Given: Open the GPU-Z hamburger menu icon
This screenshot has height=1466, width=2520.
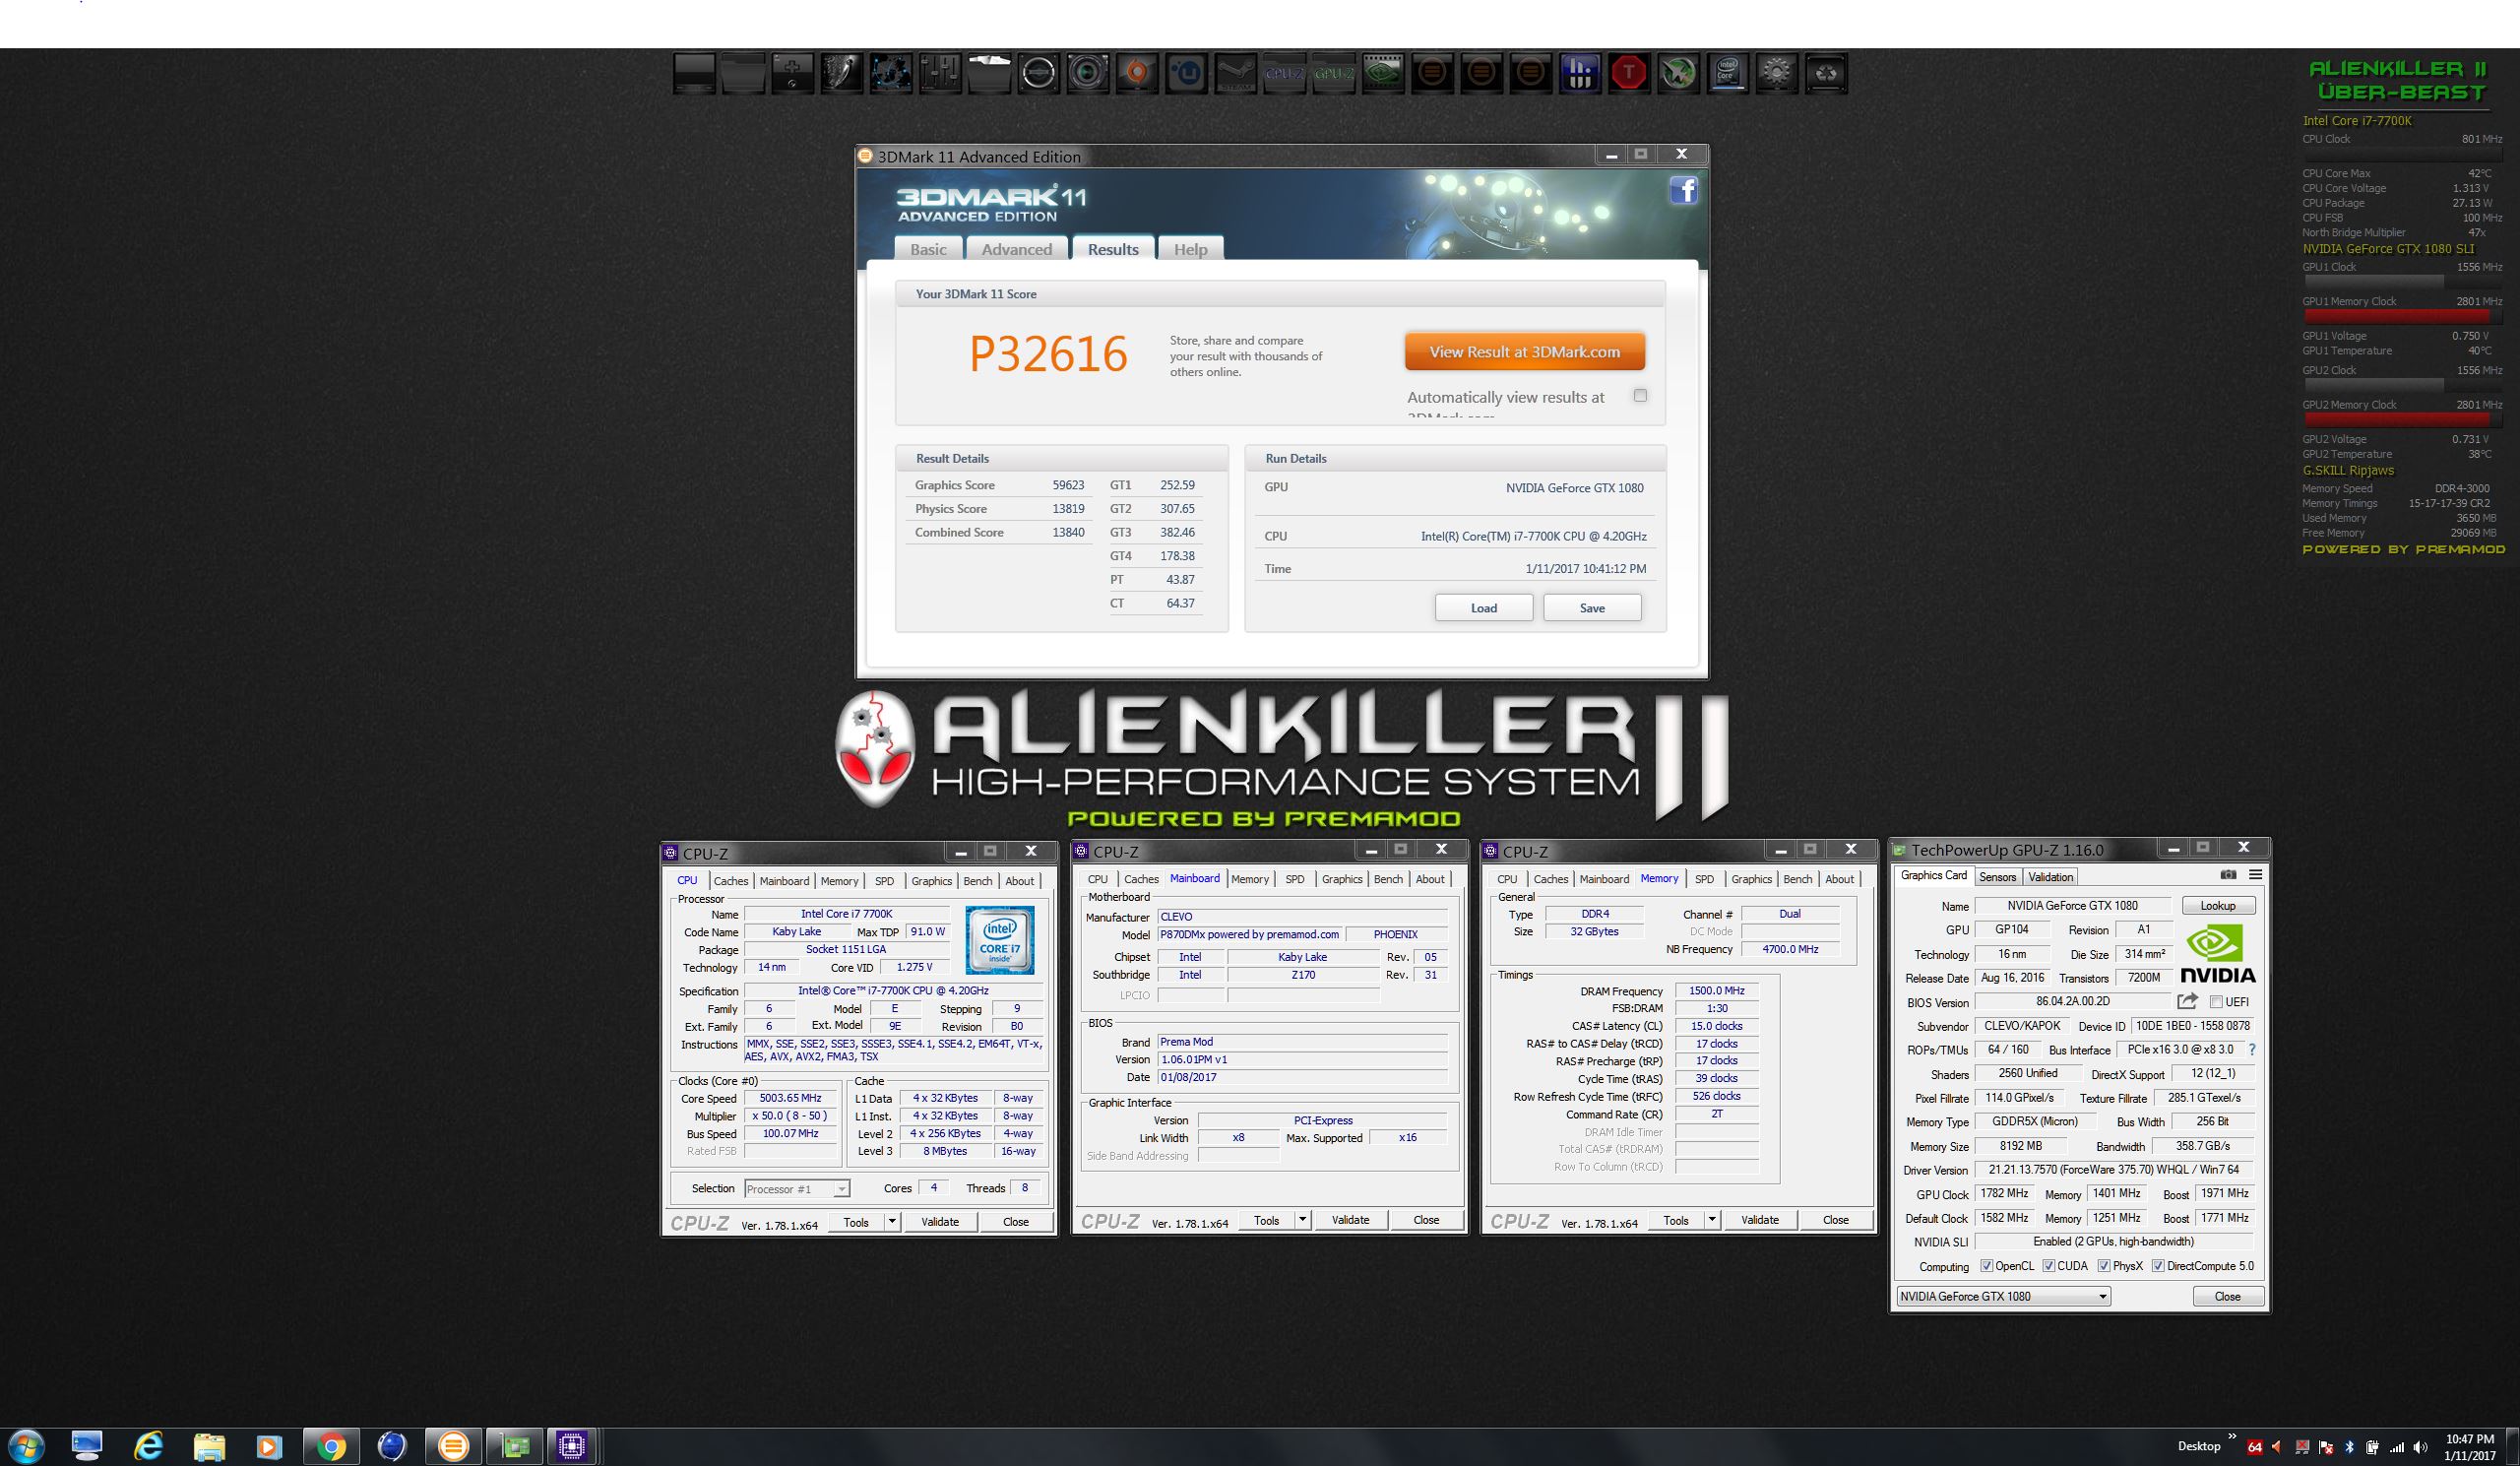Looking at the screenshot, I should (2255, 875).
